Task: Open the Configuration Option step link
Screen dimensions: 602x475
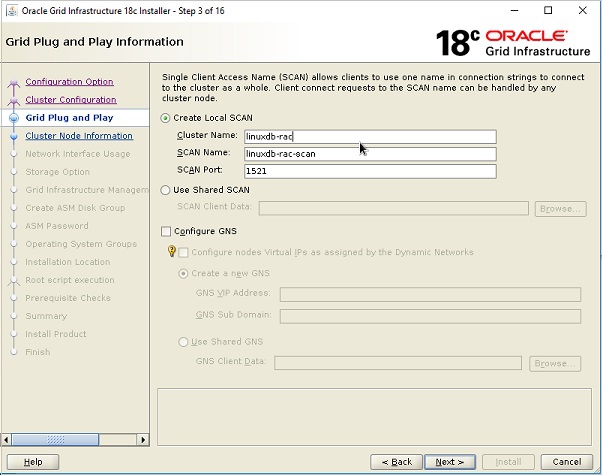Action: click(69, 82)
